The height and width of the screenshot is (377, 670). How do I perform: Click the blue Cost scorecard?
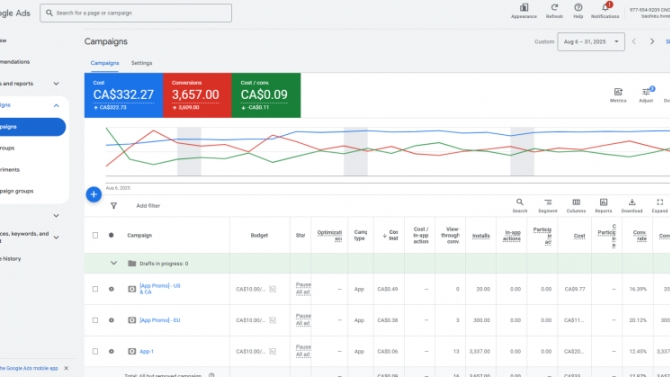click(x=123, y=95)
